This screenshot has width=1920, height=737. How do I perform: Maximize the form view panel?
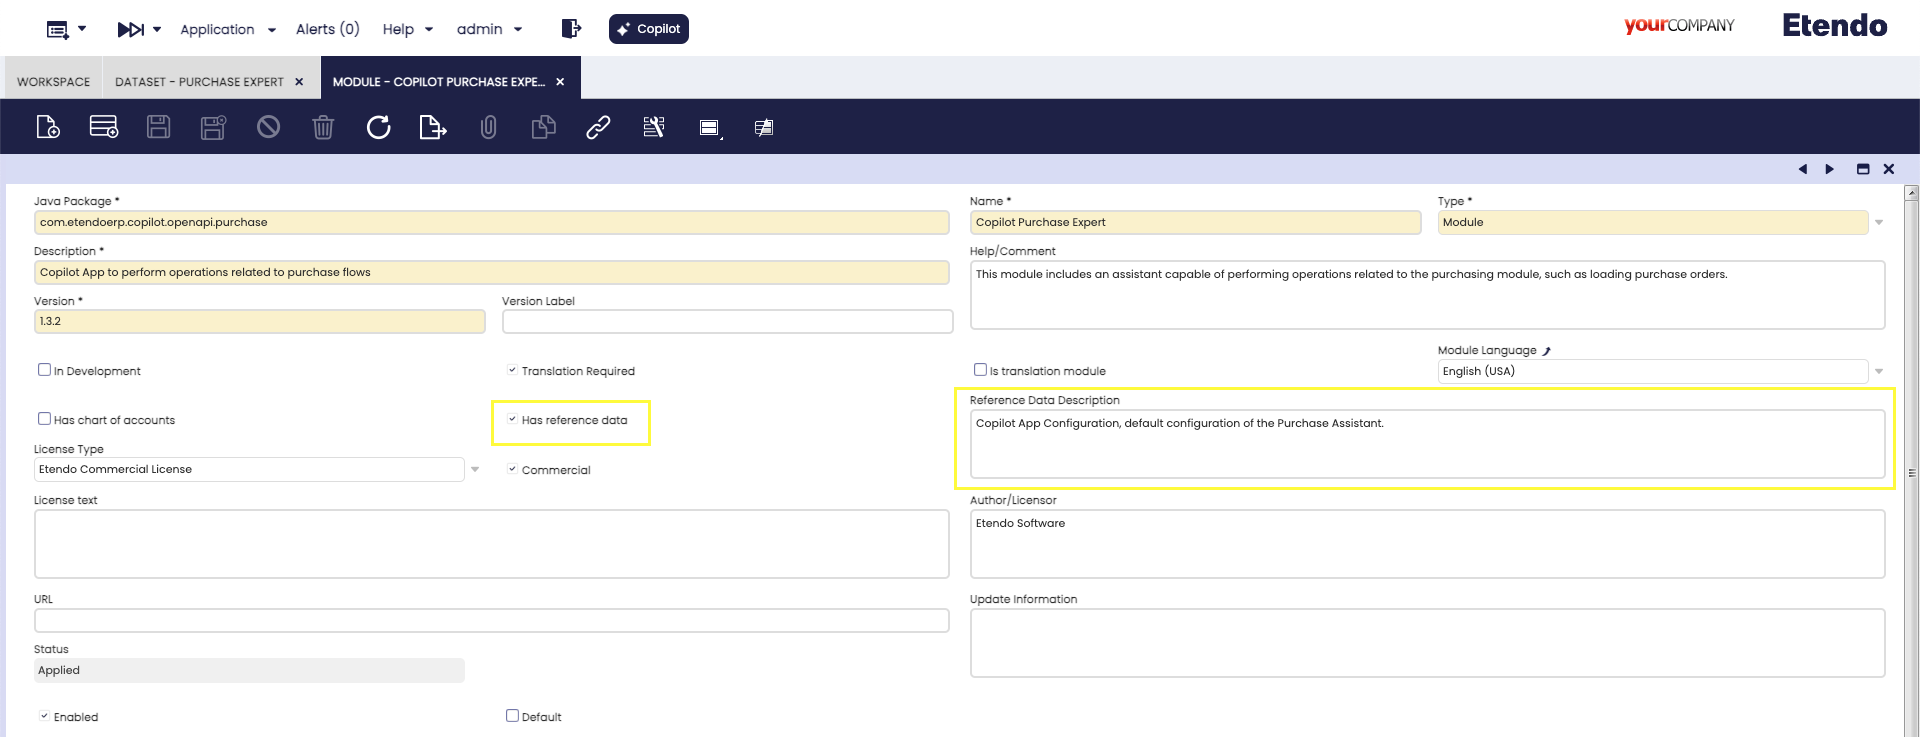coord(1863,169)
